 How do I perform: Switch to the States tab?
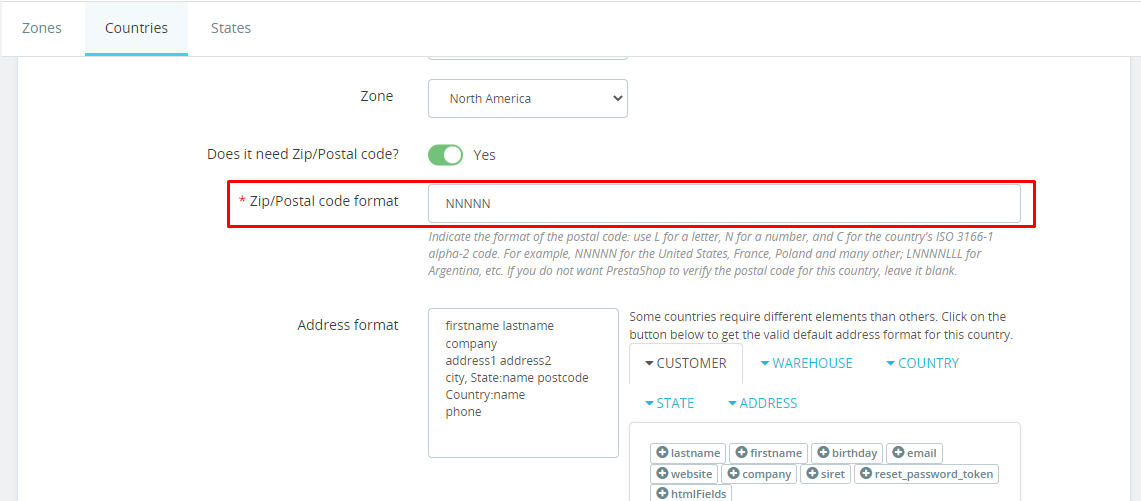(231, 28)
